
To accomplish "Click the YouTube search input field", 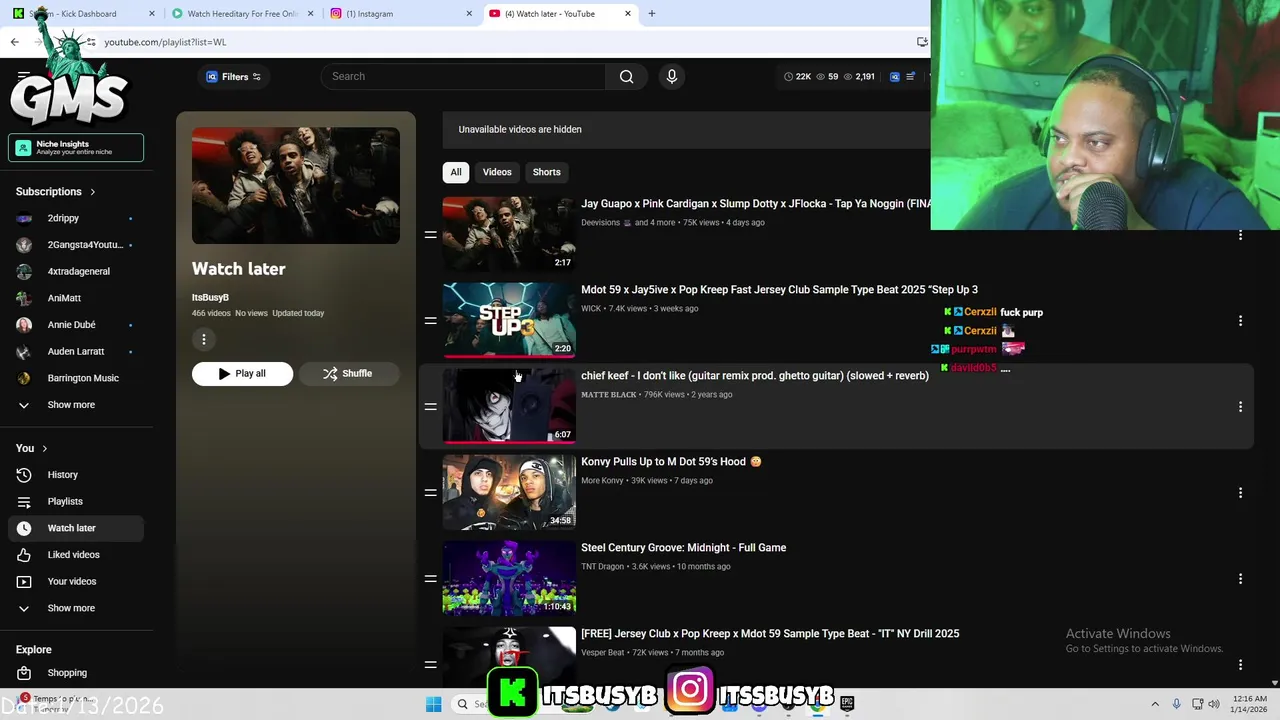I will (463, 76).
